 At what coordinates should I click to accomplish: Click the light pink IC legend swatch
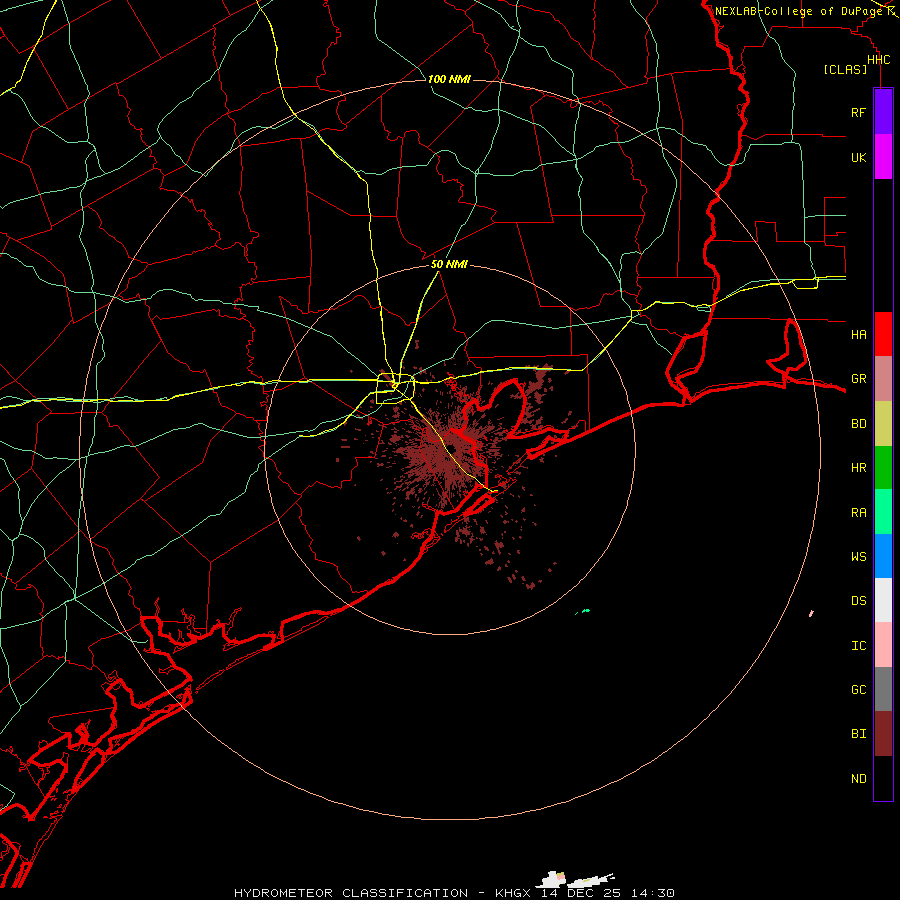883,645
